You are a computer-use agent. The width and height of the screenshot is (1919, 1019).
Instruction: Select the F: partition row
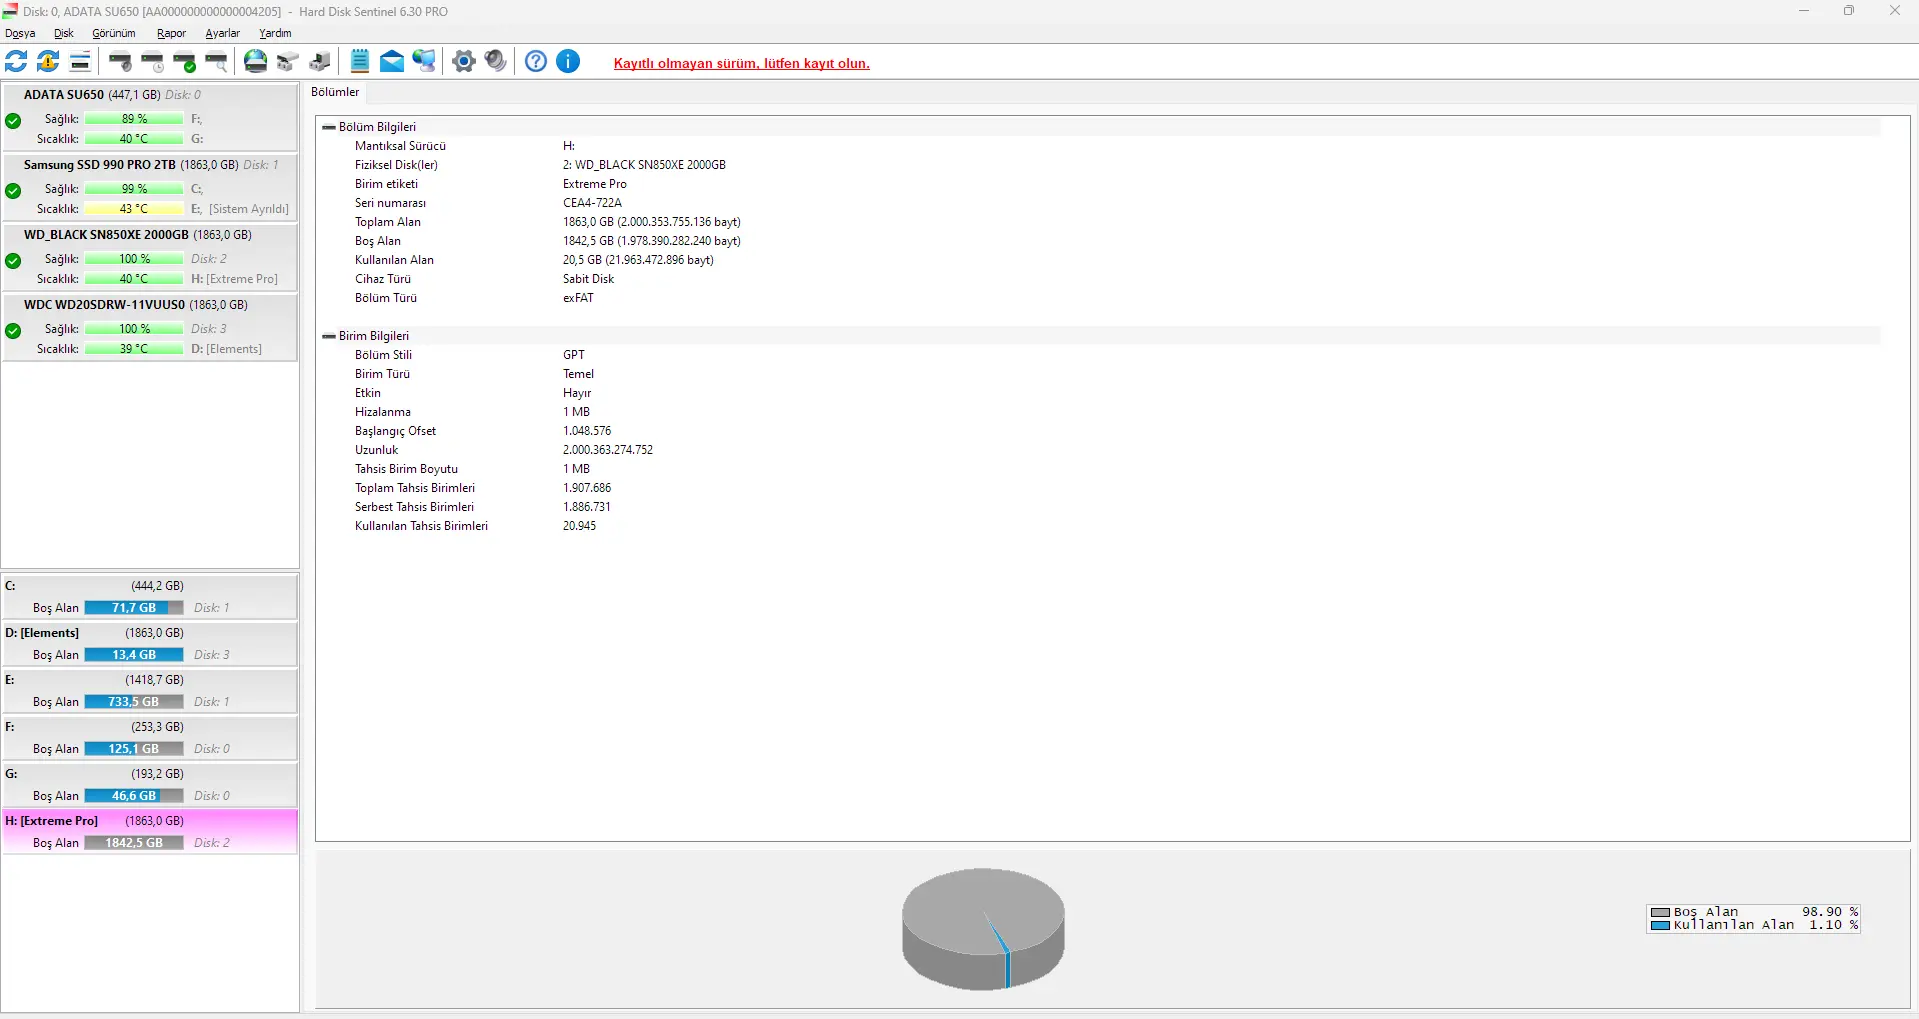(150, 738)
